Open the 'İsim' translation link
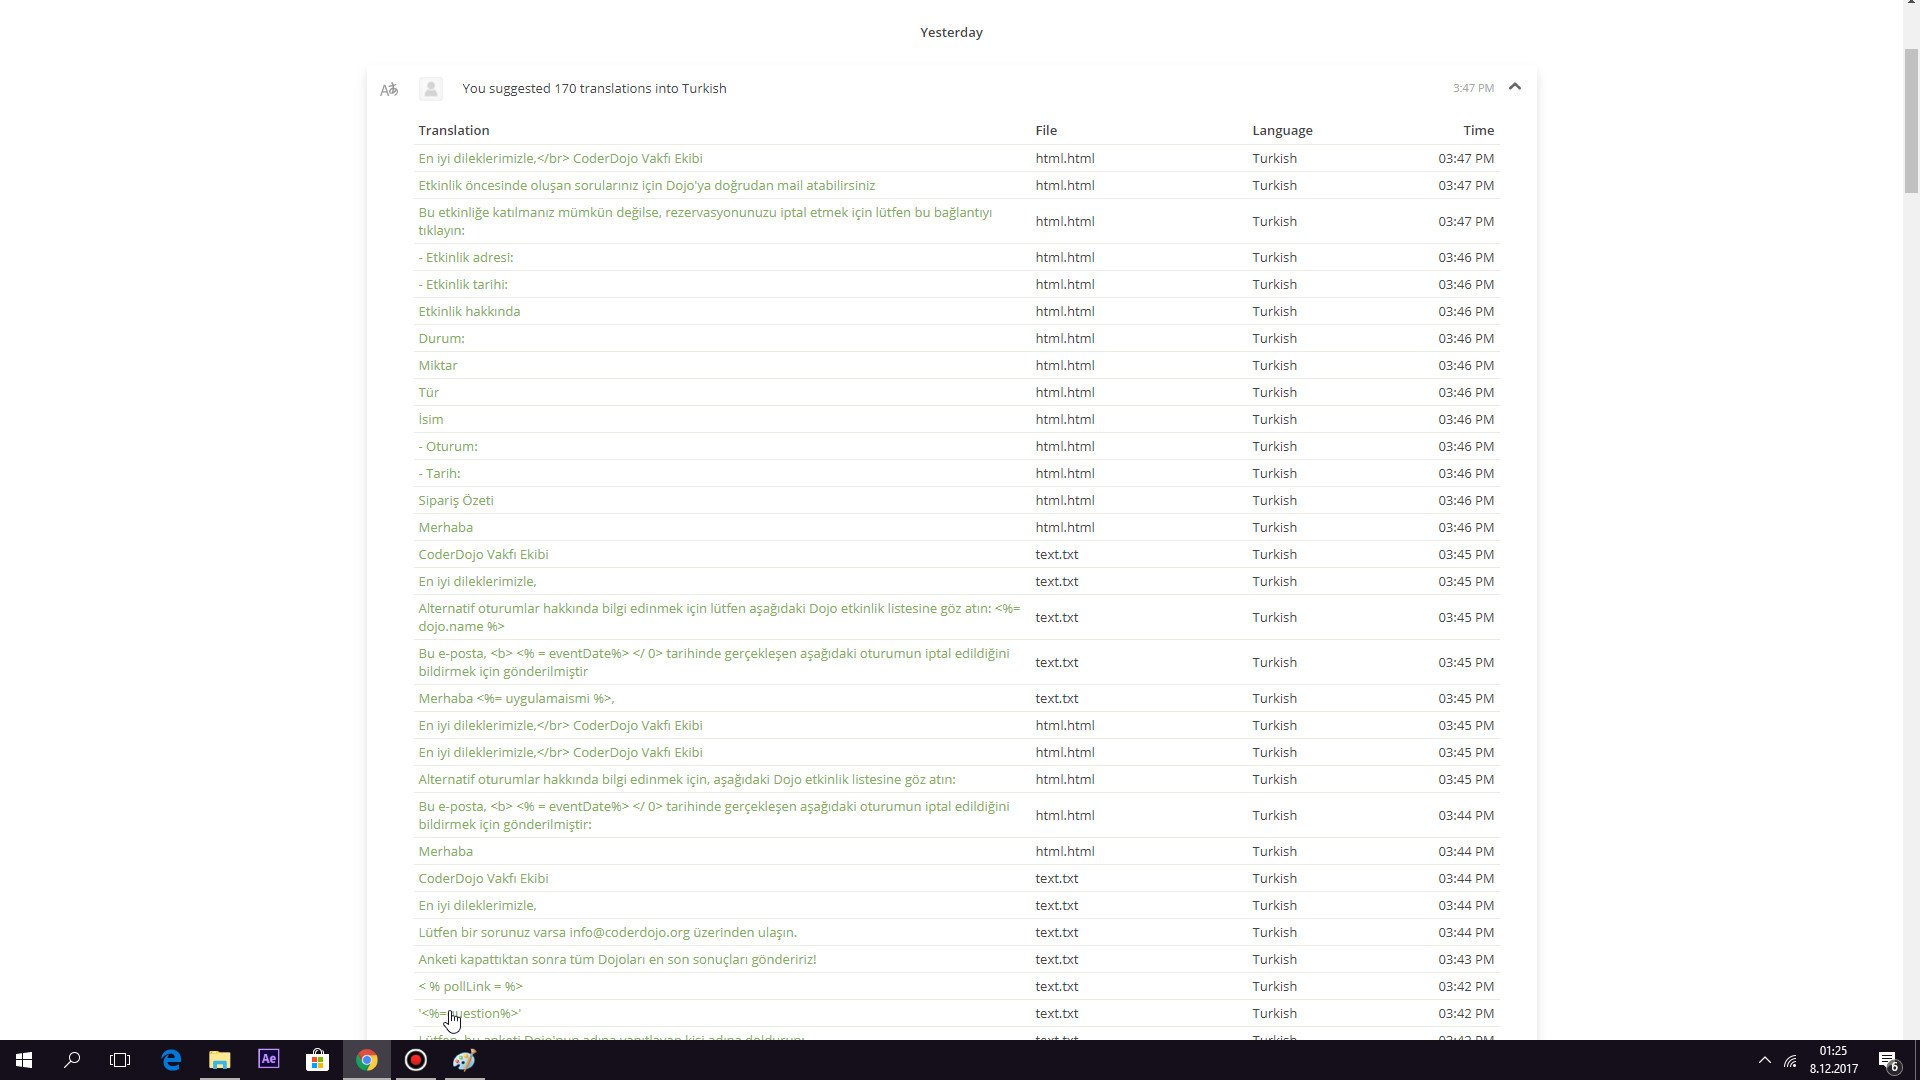Screen dimensions: 1920x1080 coord(430,420)
